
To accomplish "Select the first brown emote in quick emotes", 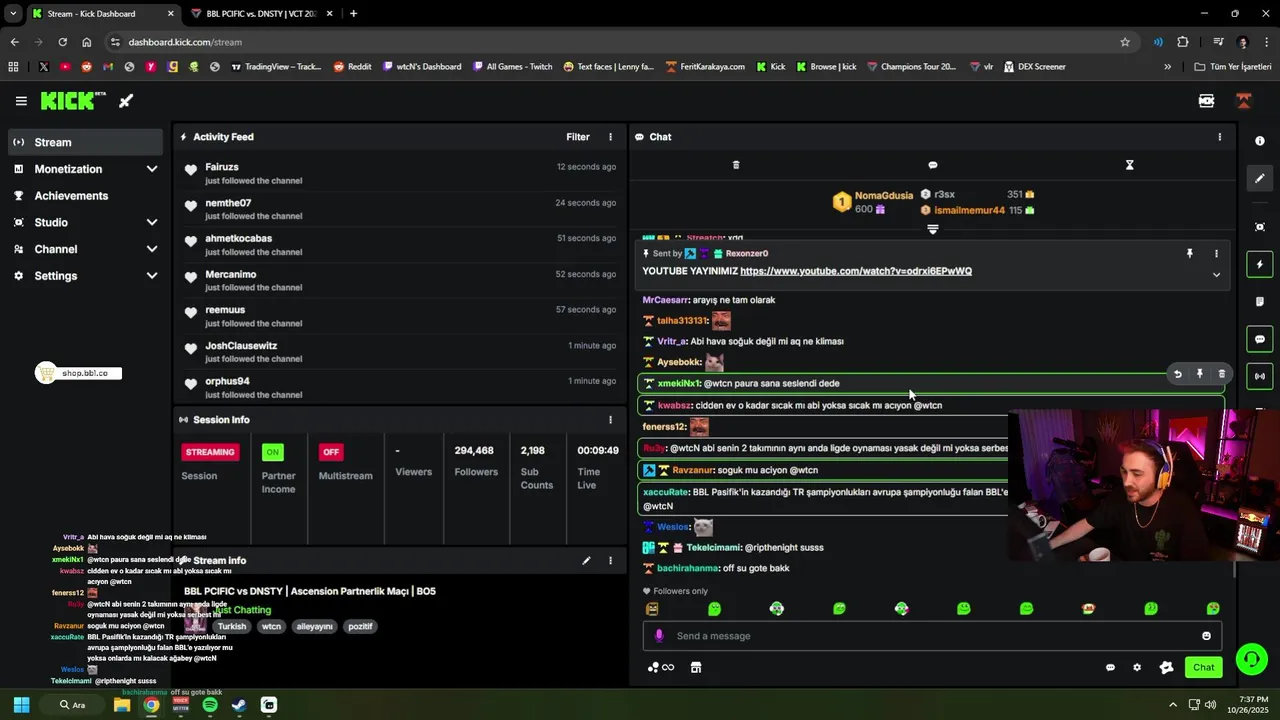I will tap(652, 609).
